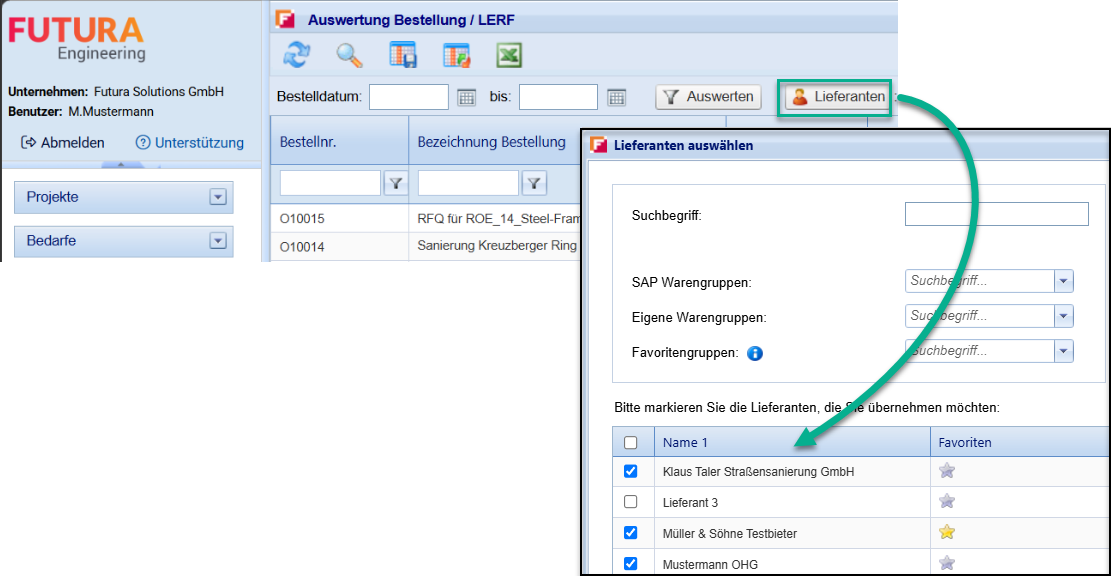Click the Bestellnr. filter text field
The height and width of the screenshot is (576, 1111).
click(330, 183)
